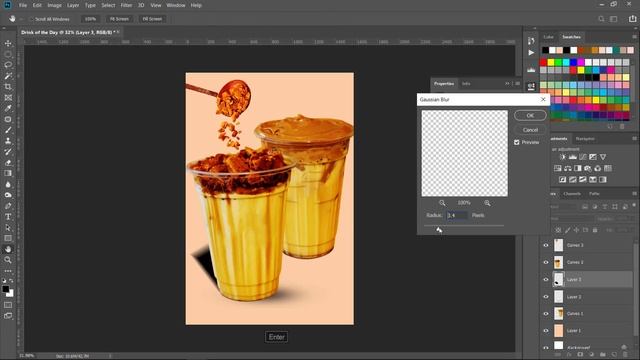
Task: Select the Eraser tool
Action: pos(8,162)
